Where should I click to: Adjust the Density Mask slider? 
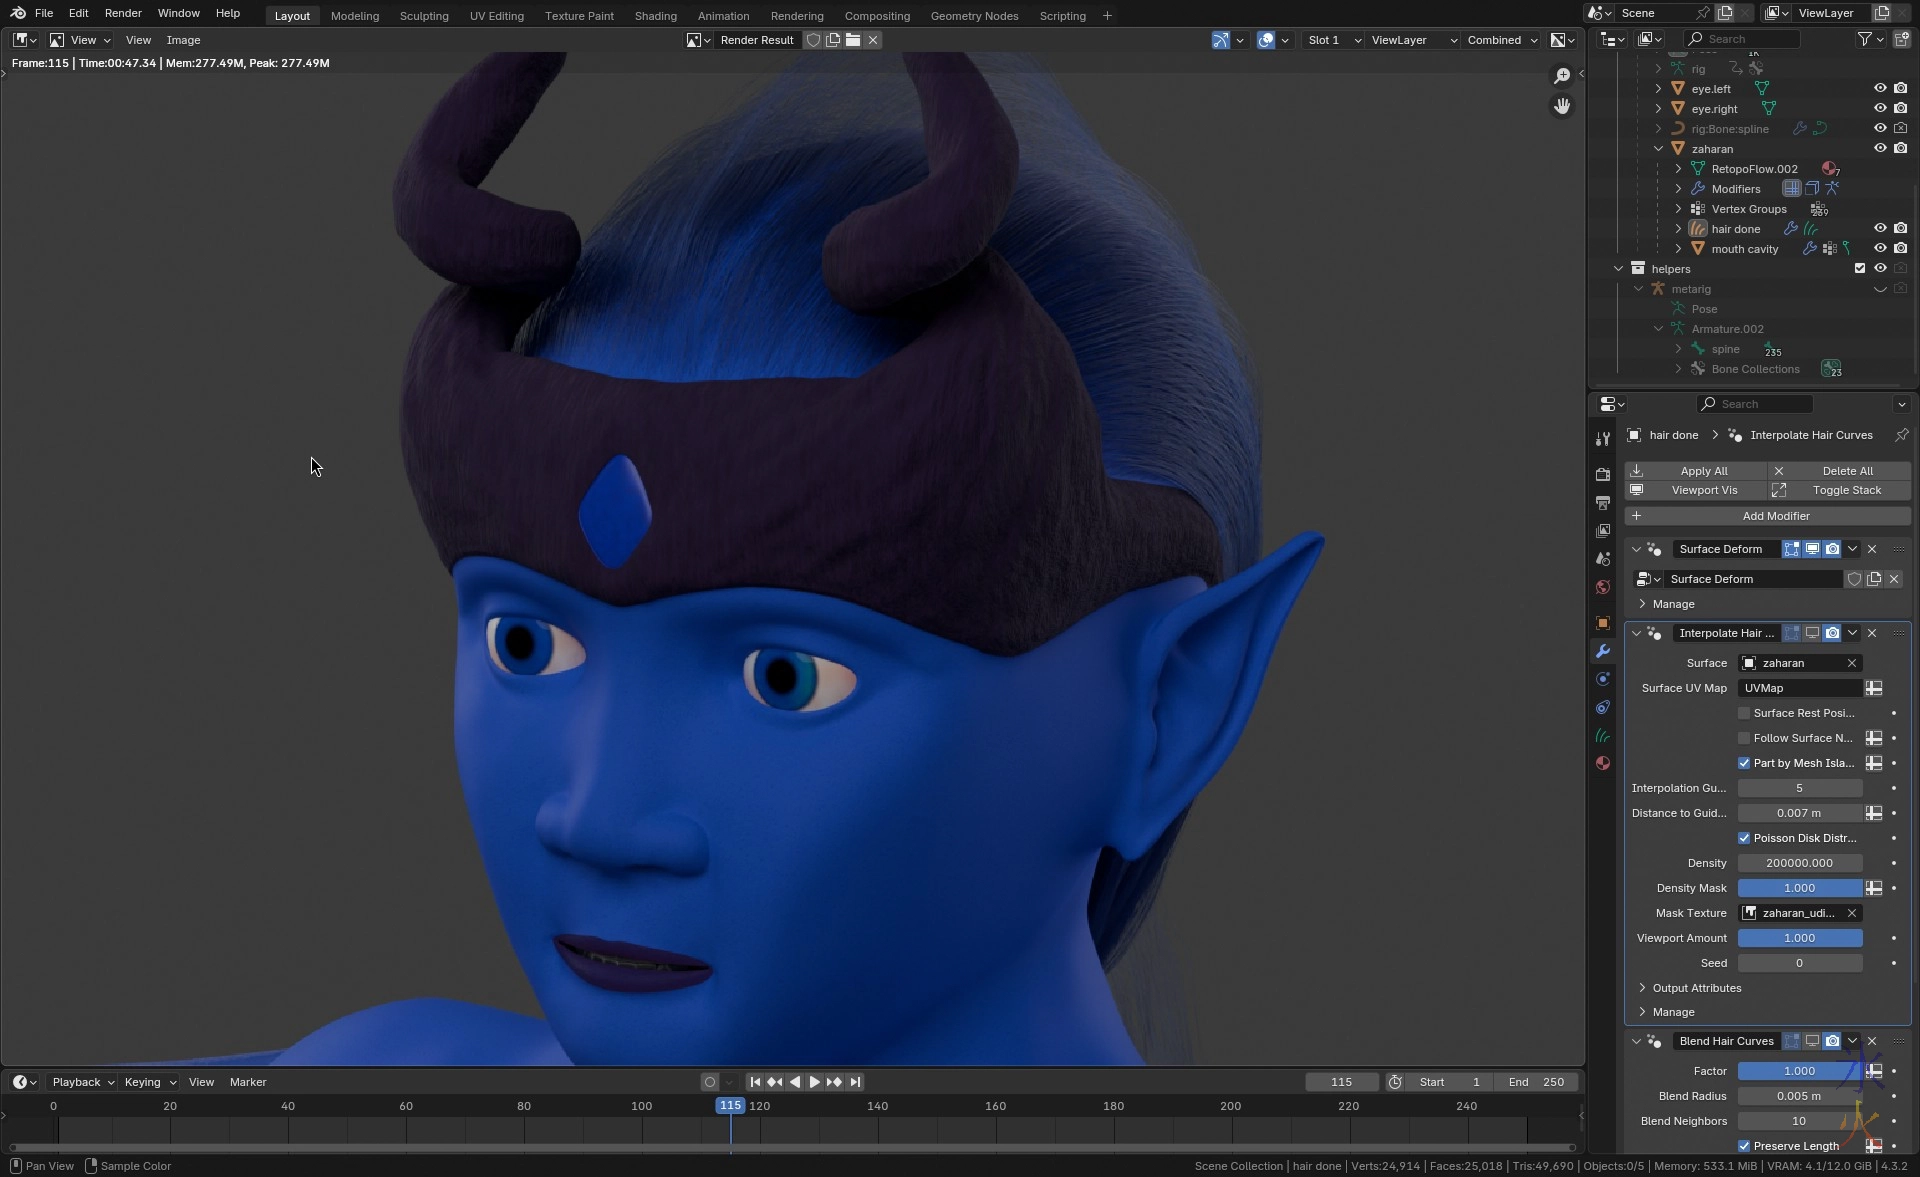[1799, 888]
